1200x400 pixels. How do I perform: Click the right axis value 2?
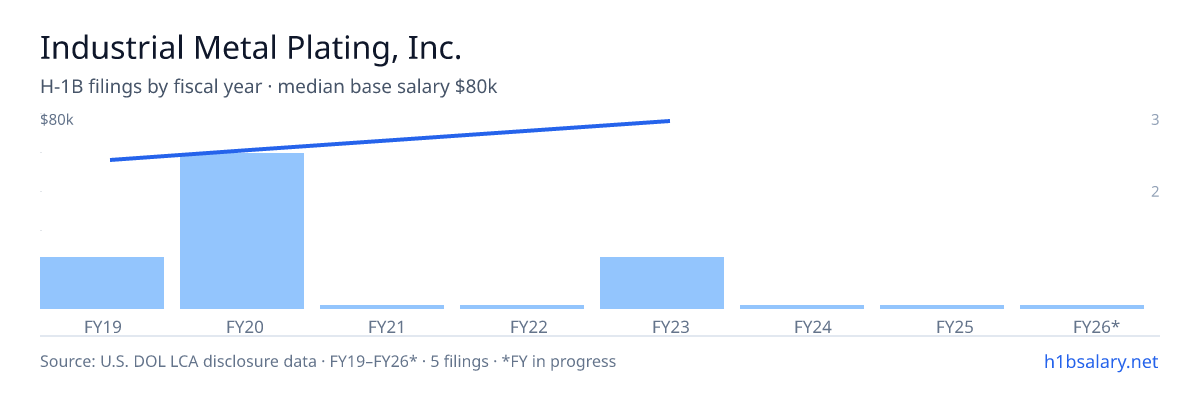[1155, 191]
